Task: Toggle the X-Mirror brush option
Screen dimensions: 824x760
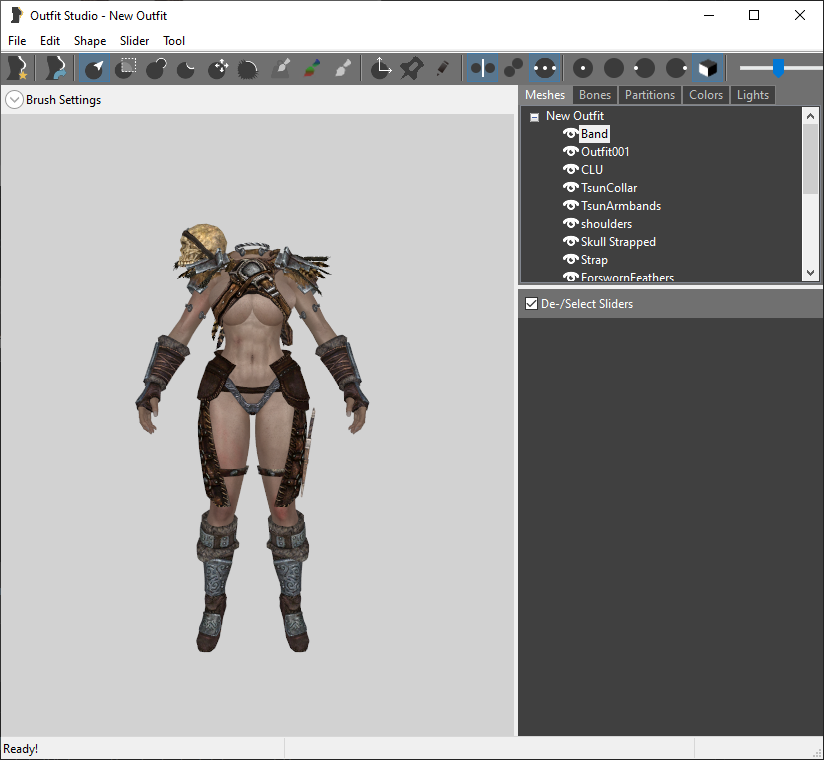Action: tap(482, 68)
